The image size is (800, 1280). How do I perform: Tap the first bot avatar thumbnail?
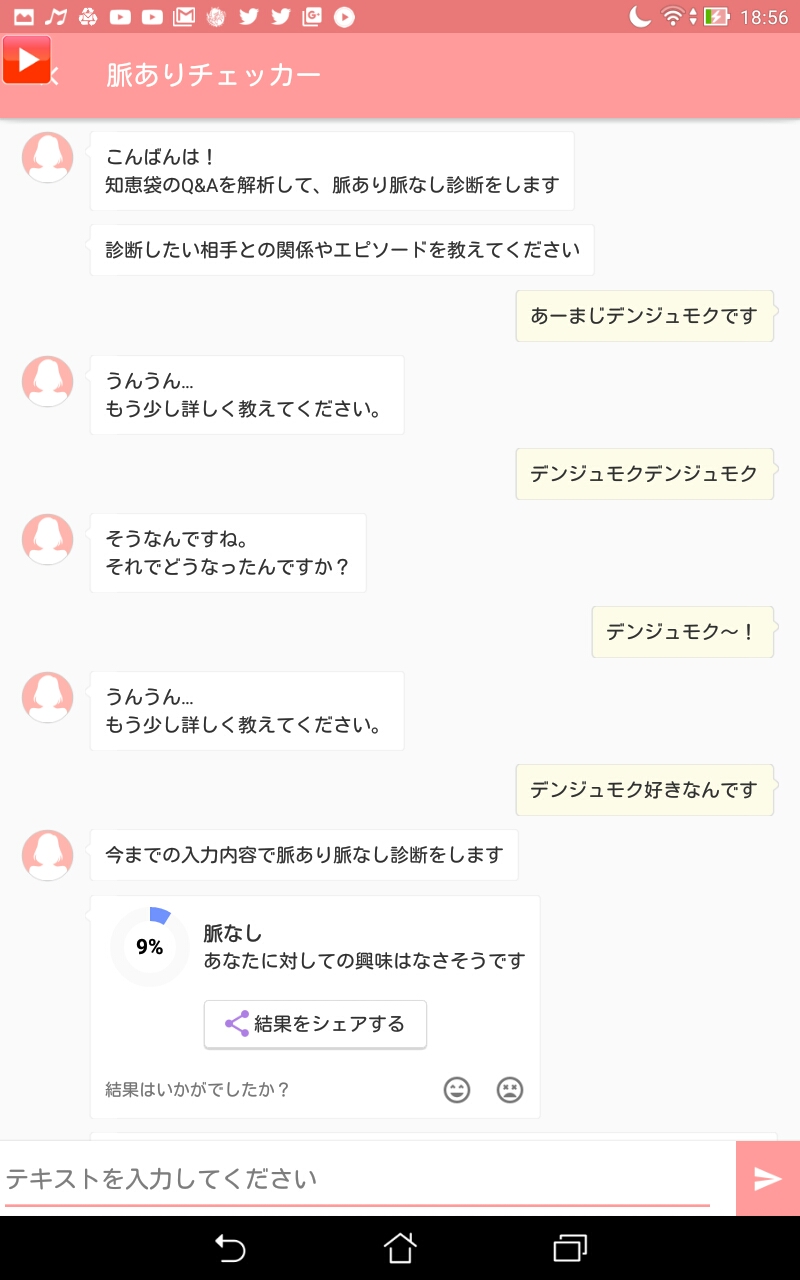[48, 157]
